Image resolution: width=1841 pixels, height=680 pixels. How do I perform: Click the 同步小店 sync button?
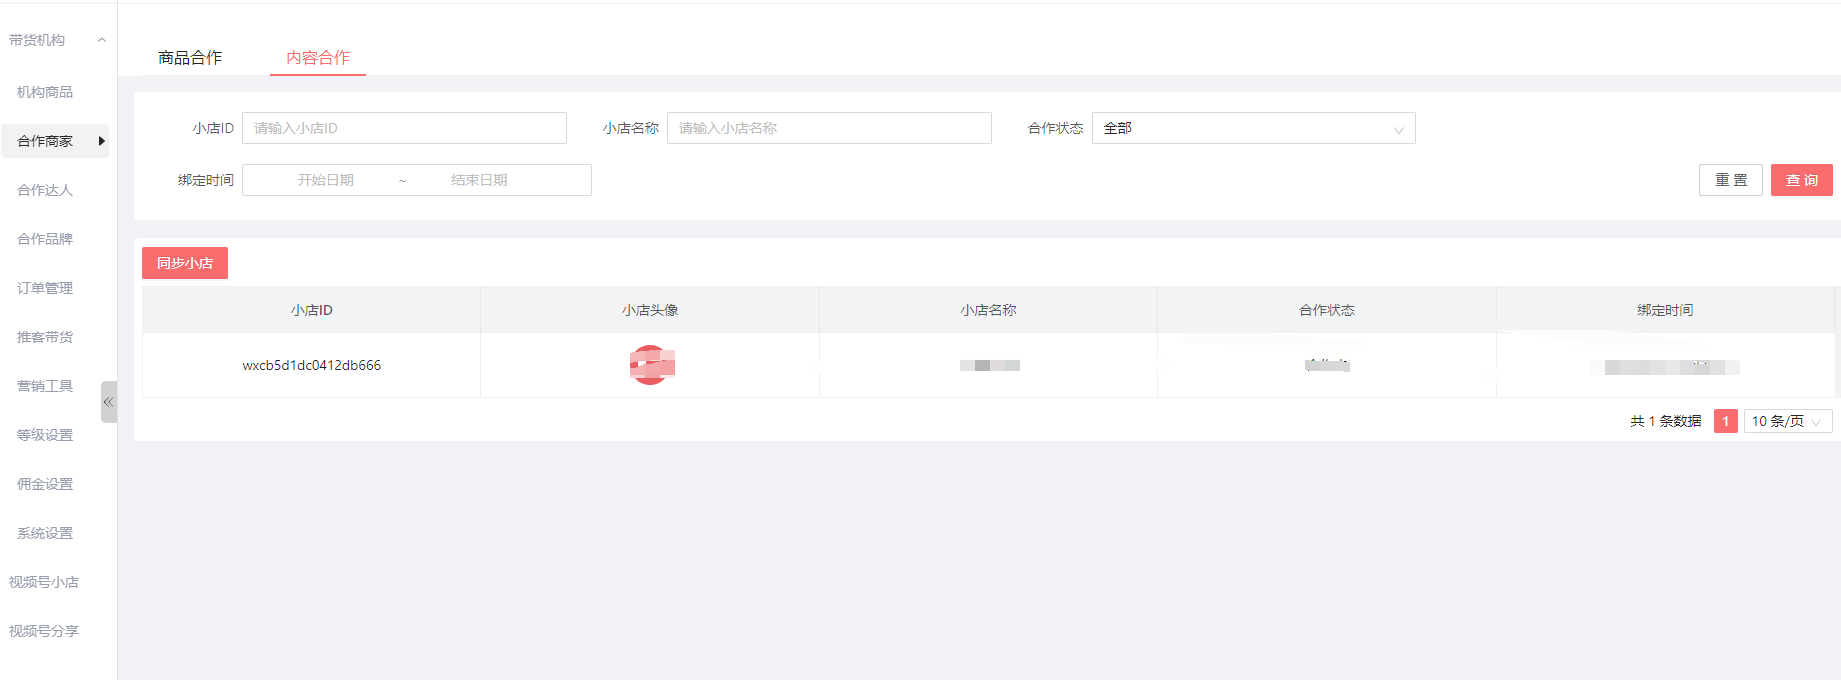pyautogui.click(x=185, y=263)
